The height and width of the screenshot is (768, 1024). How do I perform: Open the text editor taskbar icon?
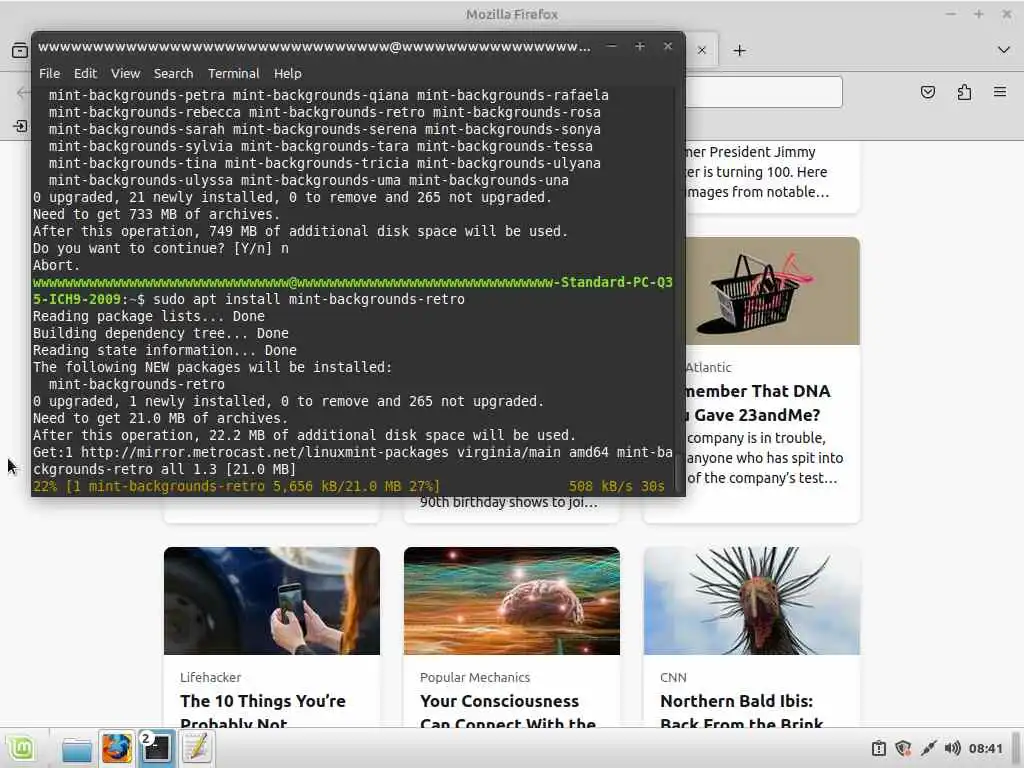coord(197,748)
